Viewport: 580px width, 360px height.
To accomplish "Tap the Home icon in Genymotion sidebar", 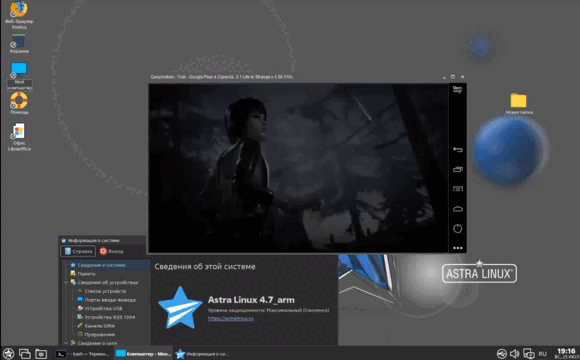I will [x=458, y=209].
